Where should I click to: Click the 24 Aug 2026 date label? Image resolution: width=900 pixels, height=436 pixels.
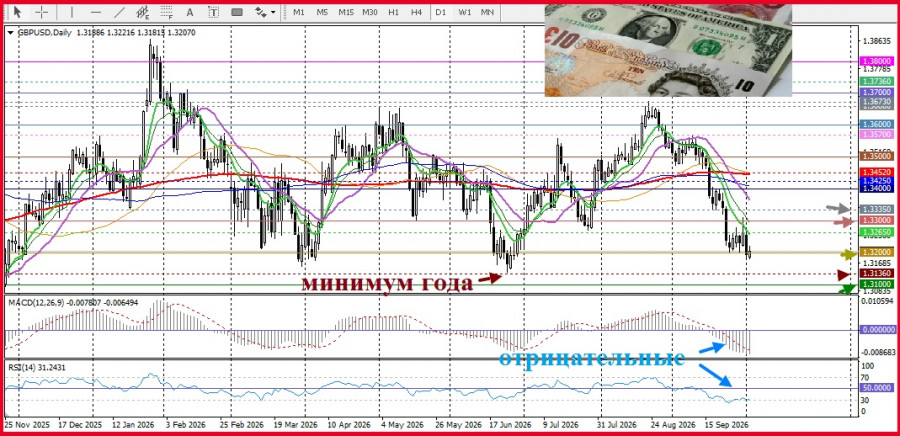[x=673, y=426]
